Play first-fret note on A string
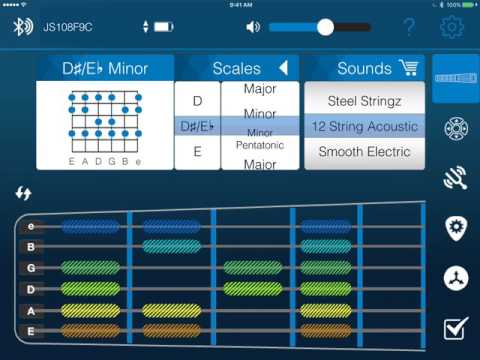Viewport: 480px width, 360px height. [x=90, y=311]
